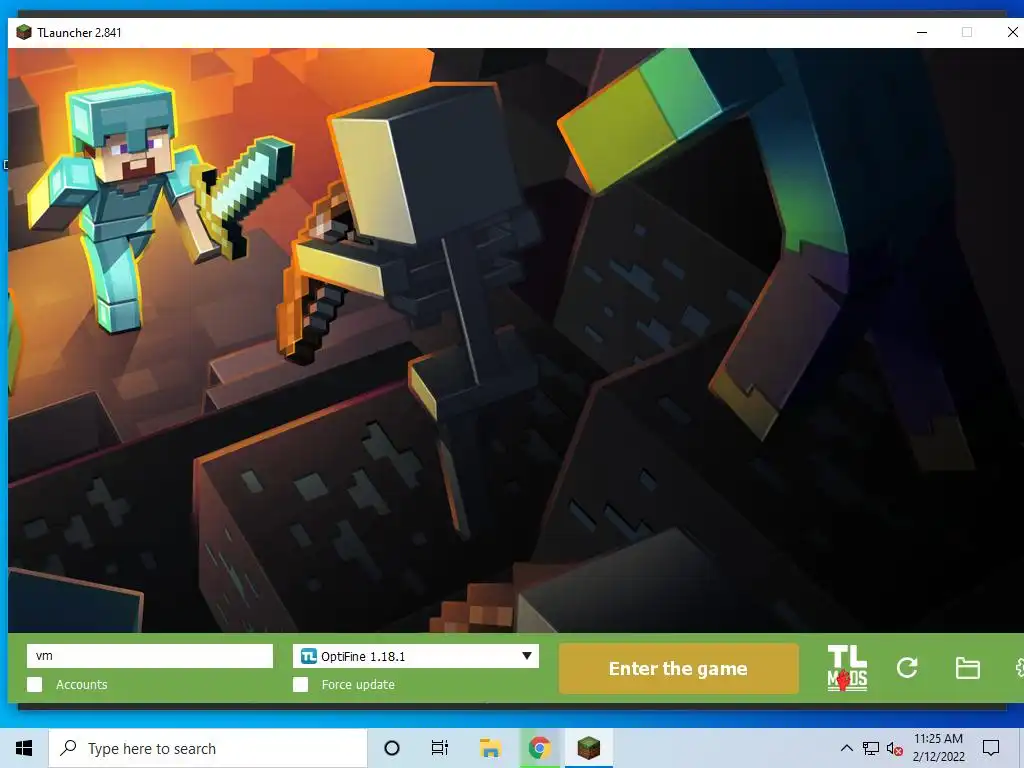
Task: Toggle the Force update checkbox
Action: point(300,684)
